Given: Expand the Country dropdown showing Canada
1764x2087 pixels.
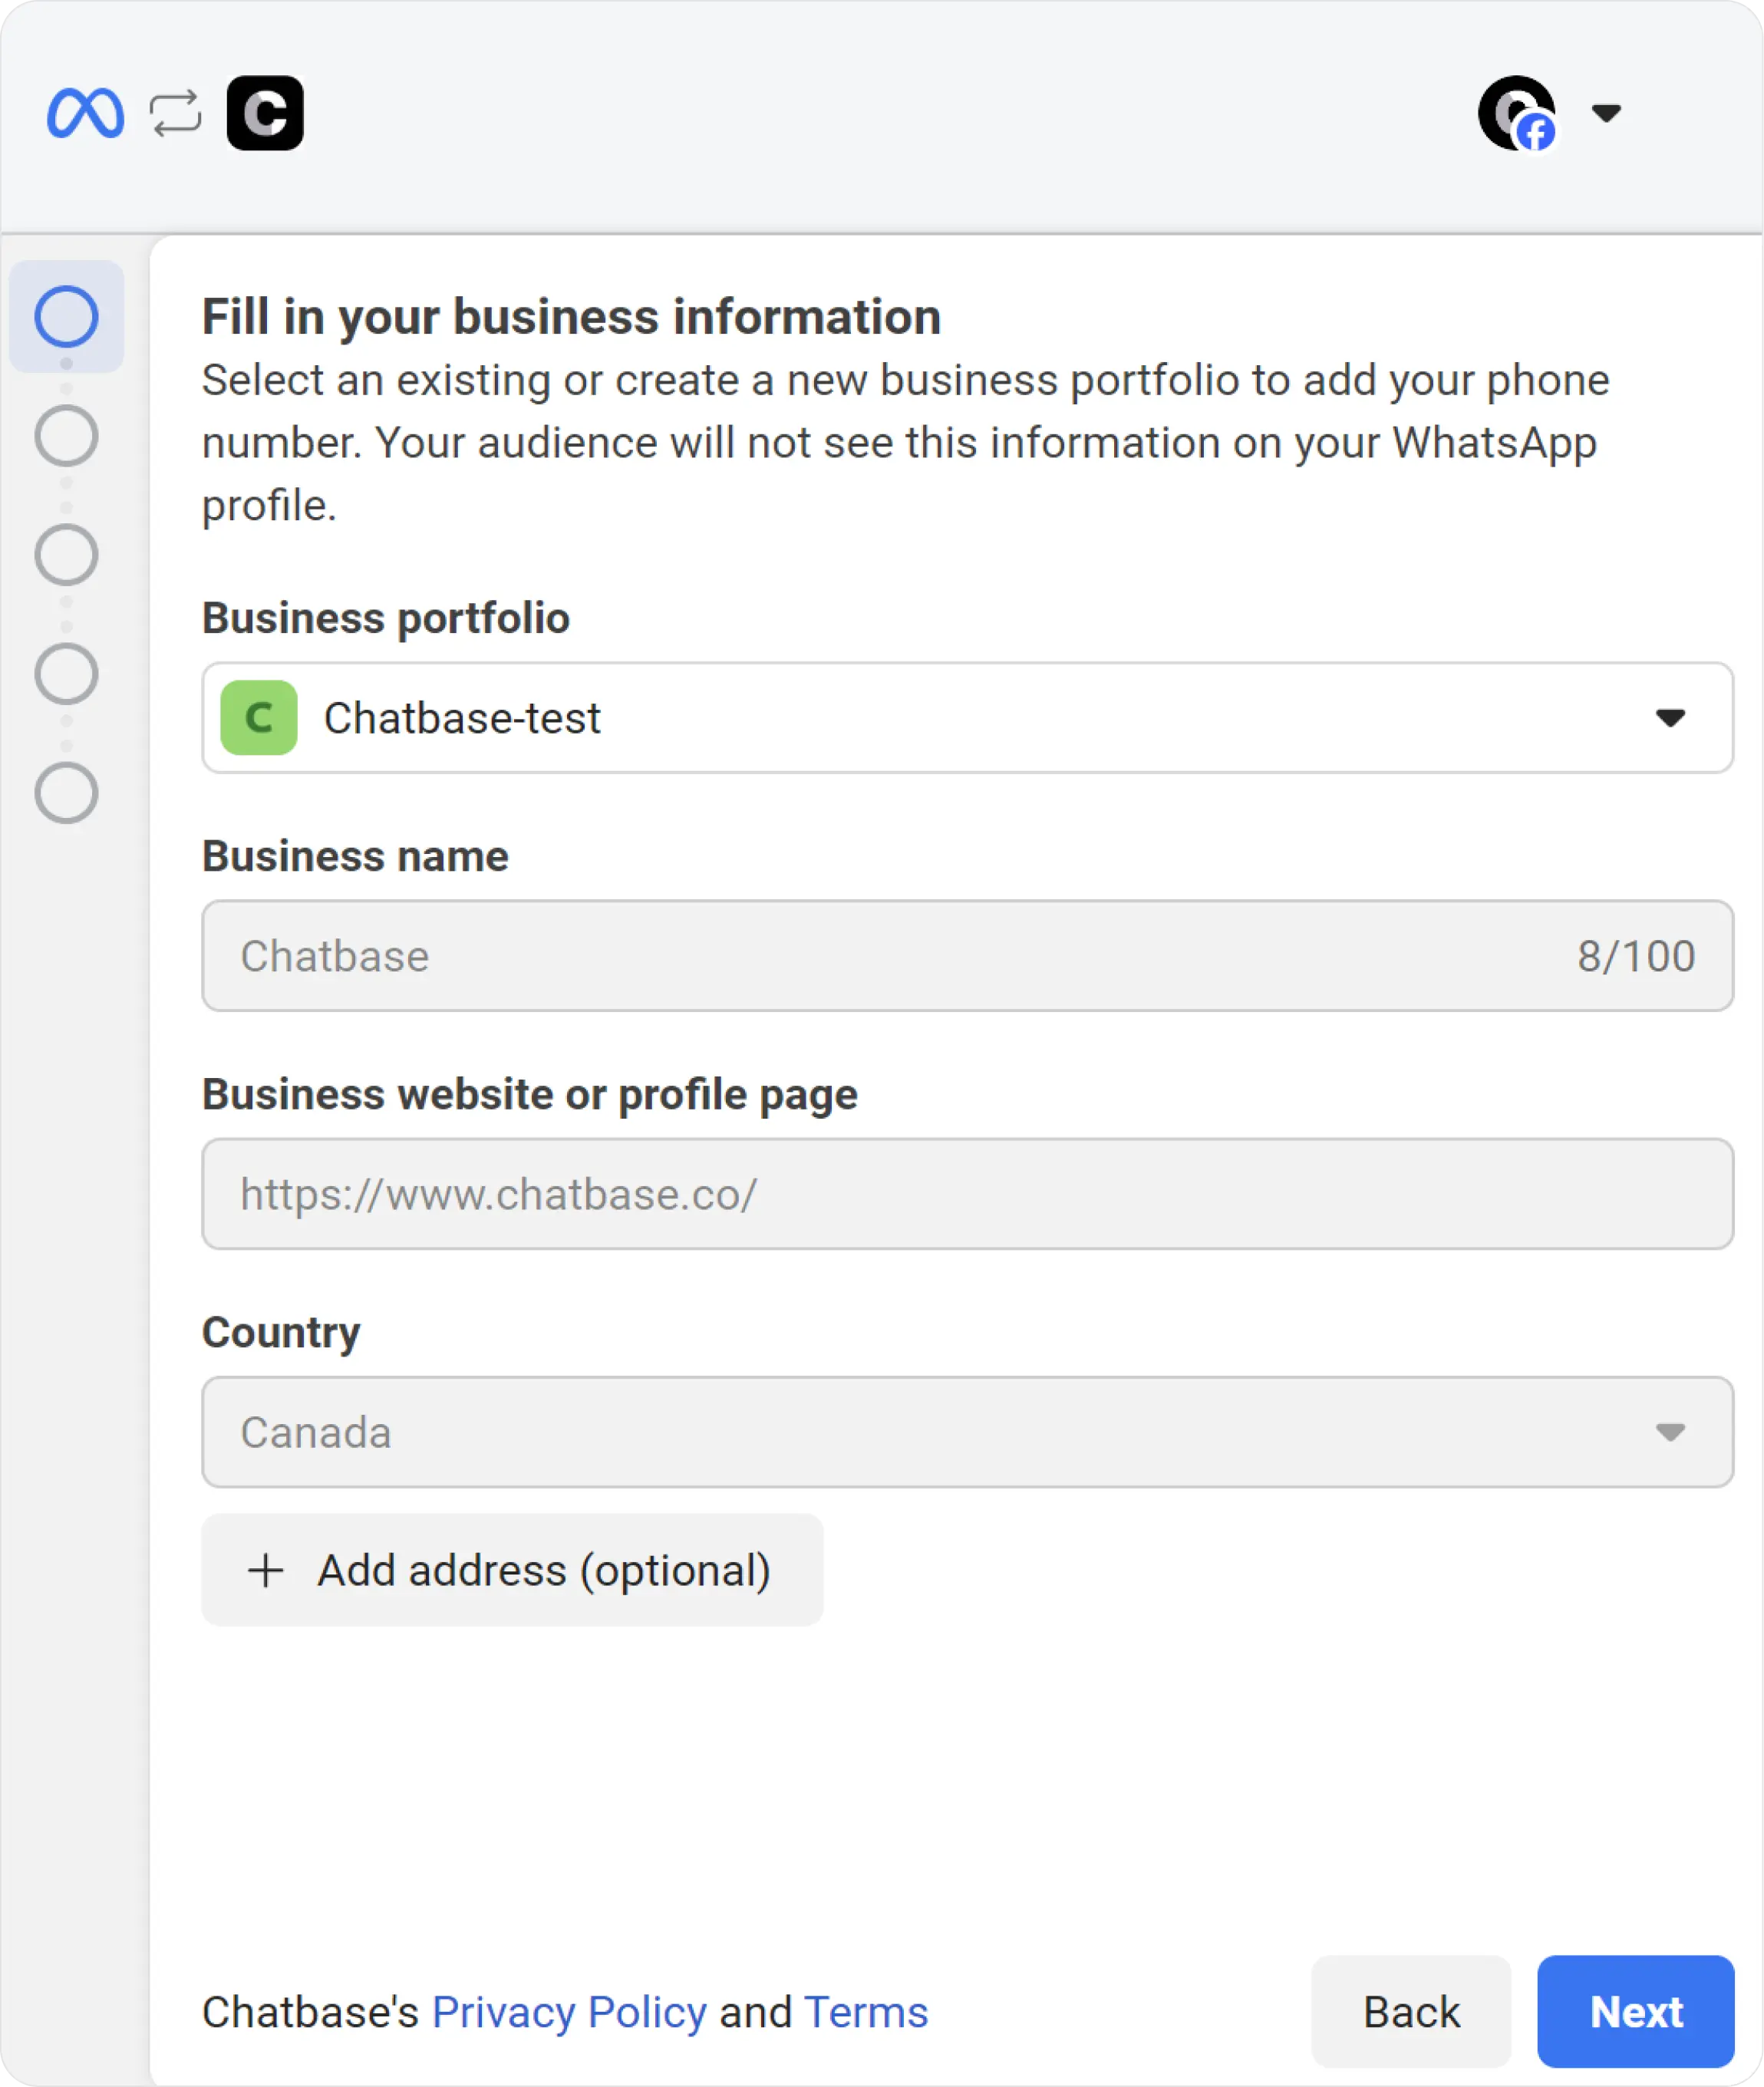Looking at the screenshot, I should point(966,1432).
